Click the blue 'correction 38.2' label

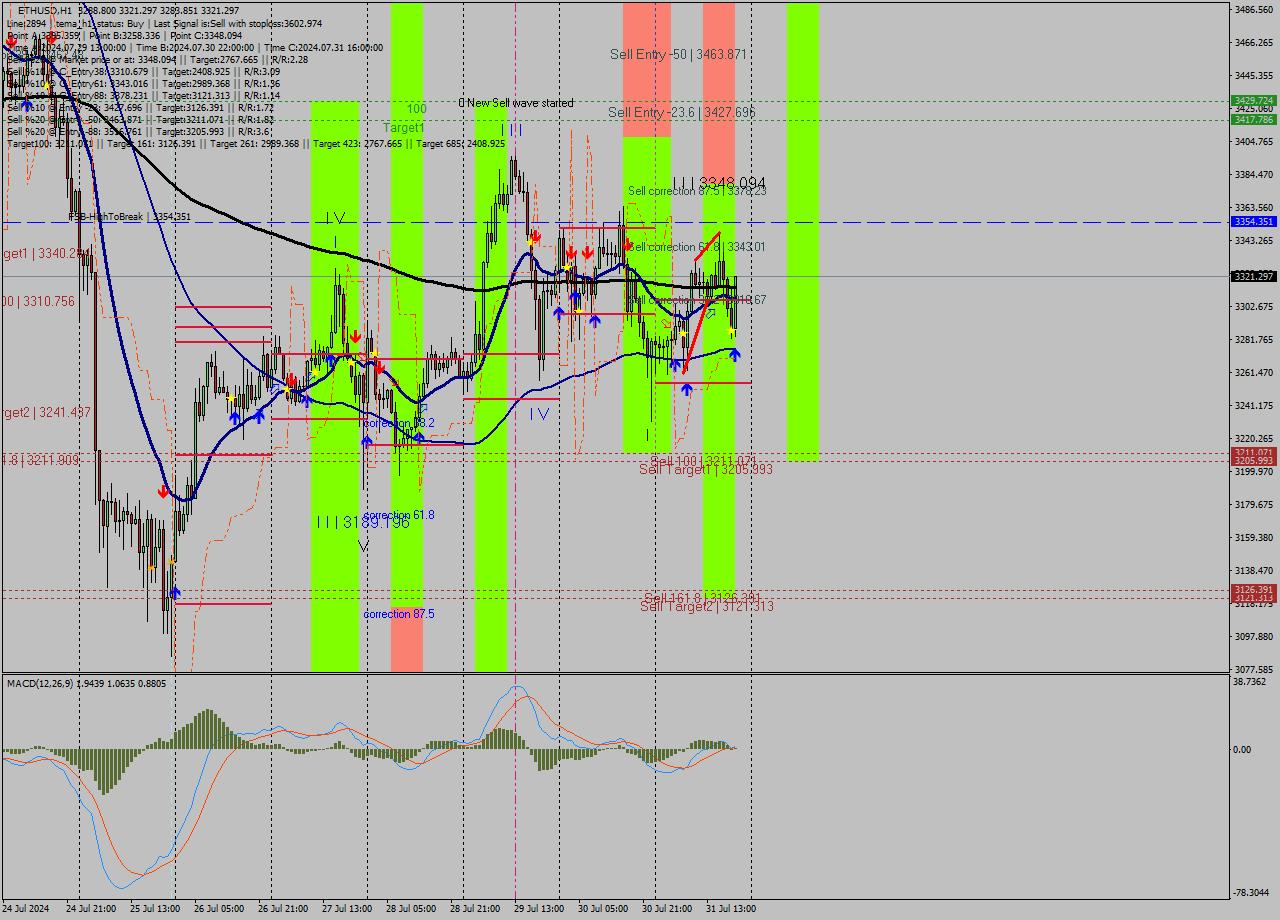tap(399, 423)
